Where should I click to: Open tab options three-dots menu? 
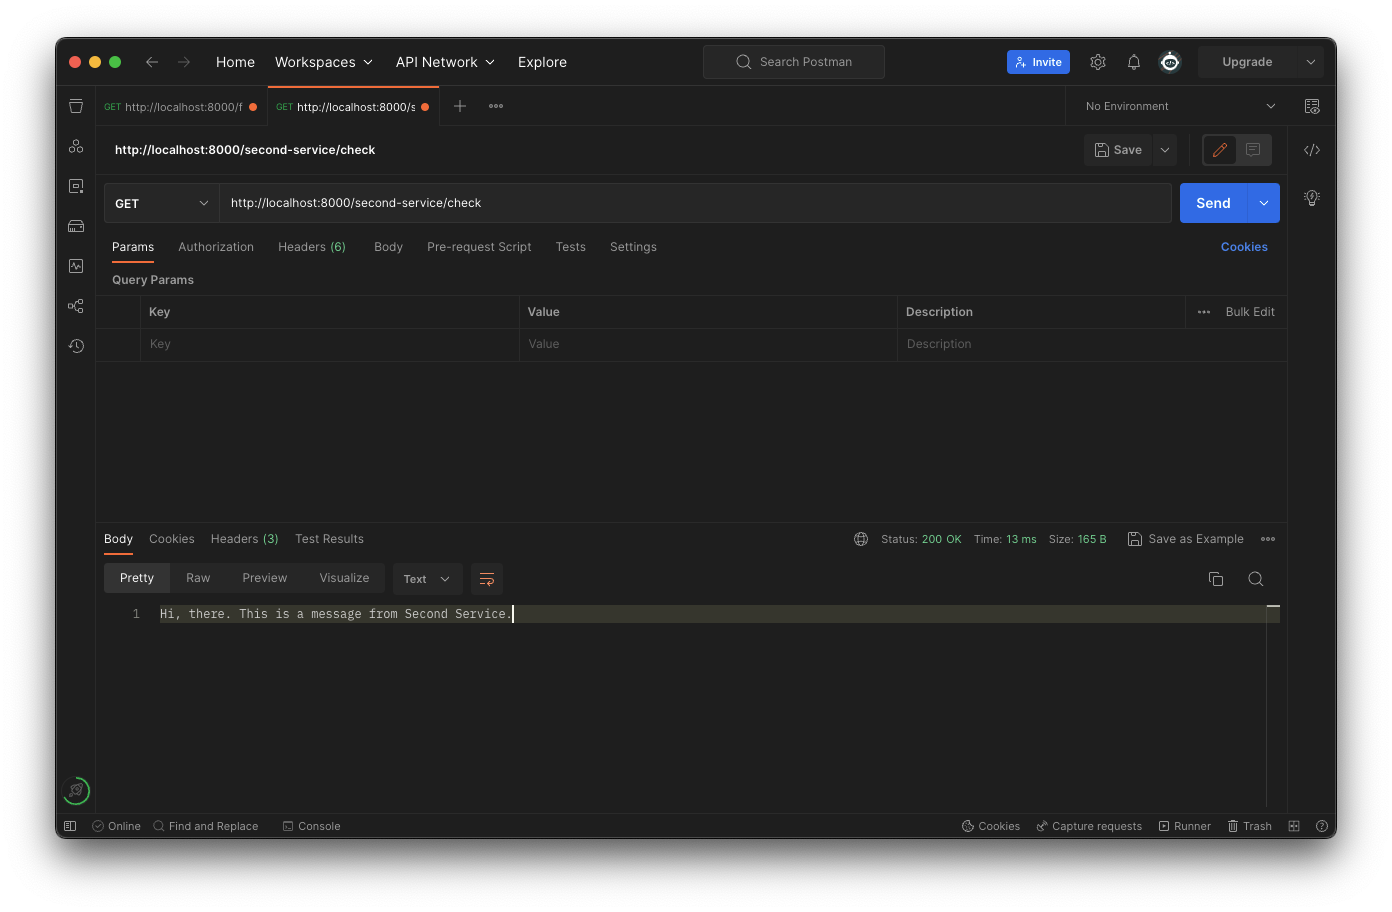pyautogui.click(x=496, y=106)
